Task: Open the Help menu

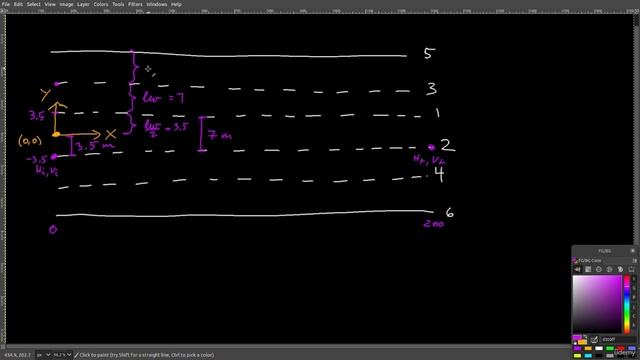Action: [x=176, y=4]
